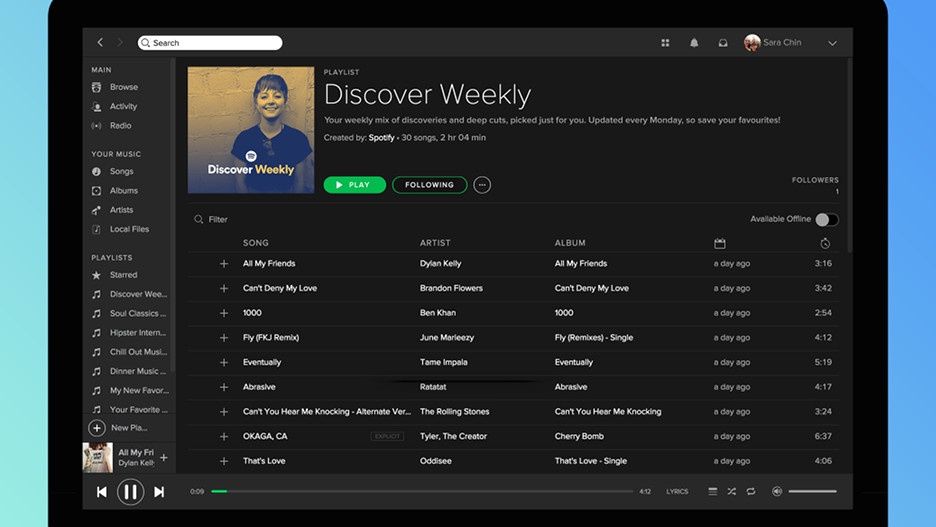The width and height of the screenshot is (936, 527).
Task: Toggle the Available Offline switch
Action: (827, 220)
